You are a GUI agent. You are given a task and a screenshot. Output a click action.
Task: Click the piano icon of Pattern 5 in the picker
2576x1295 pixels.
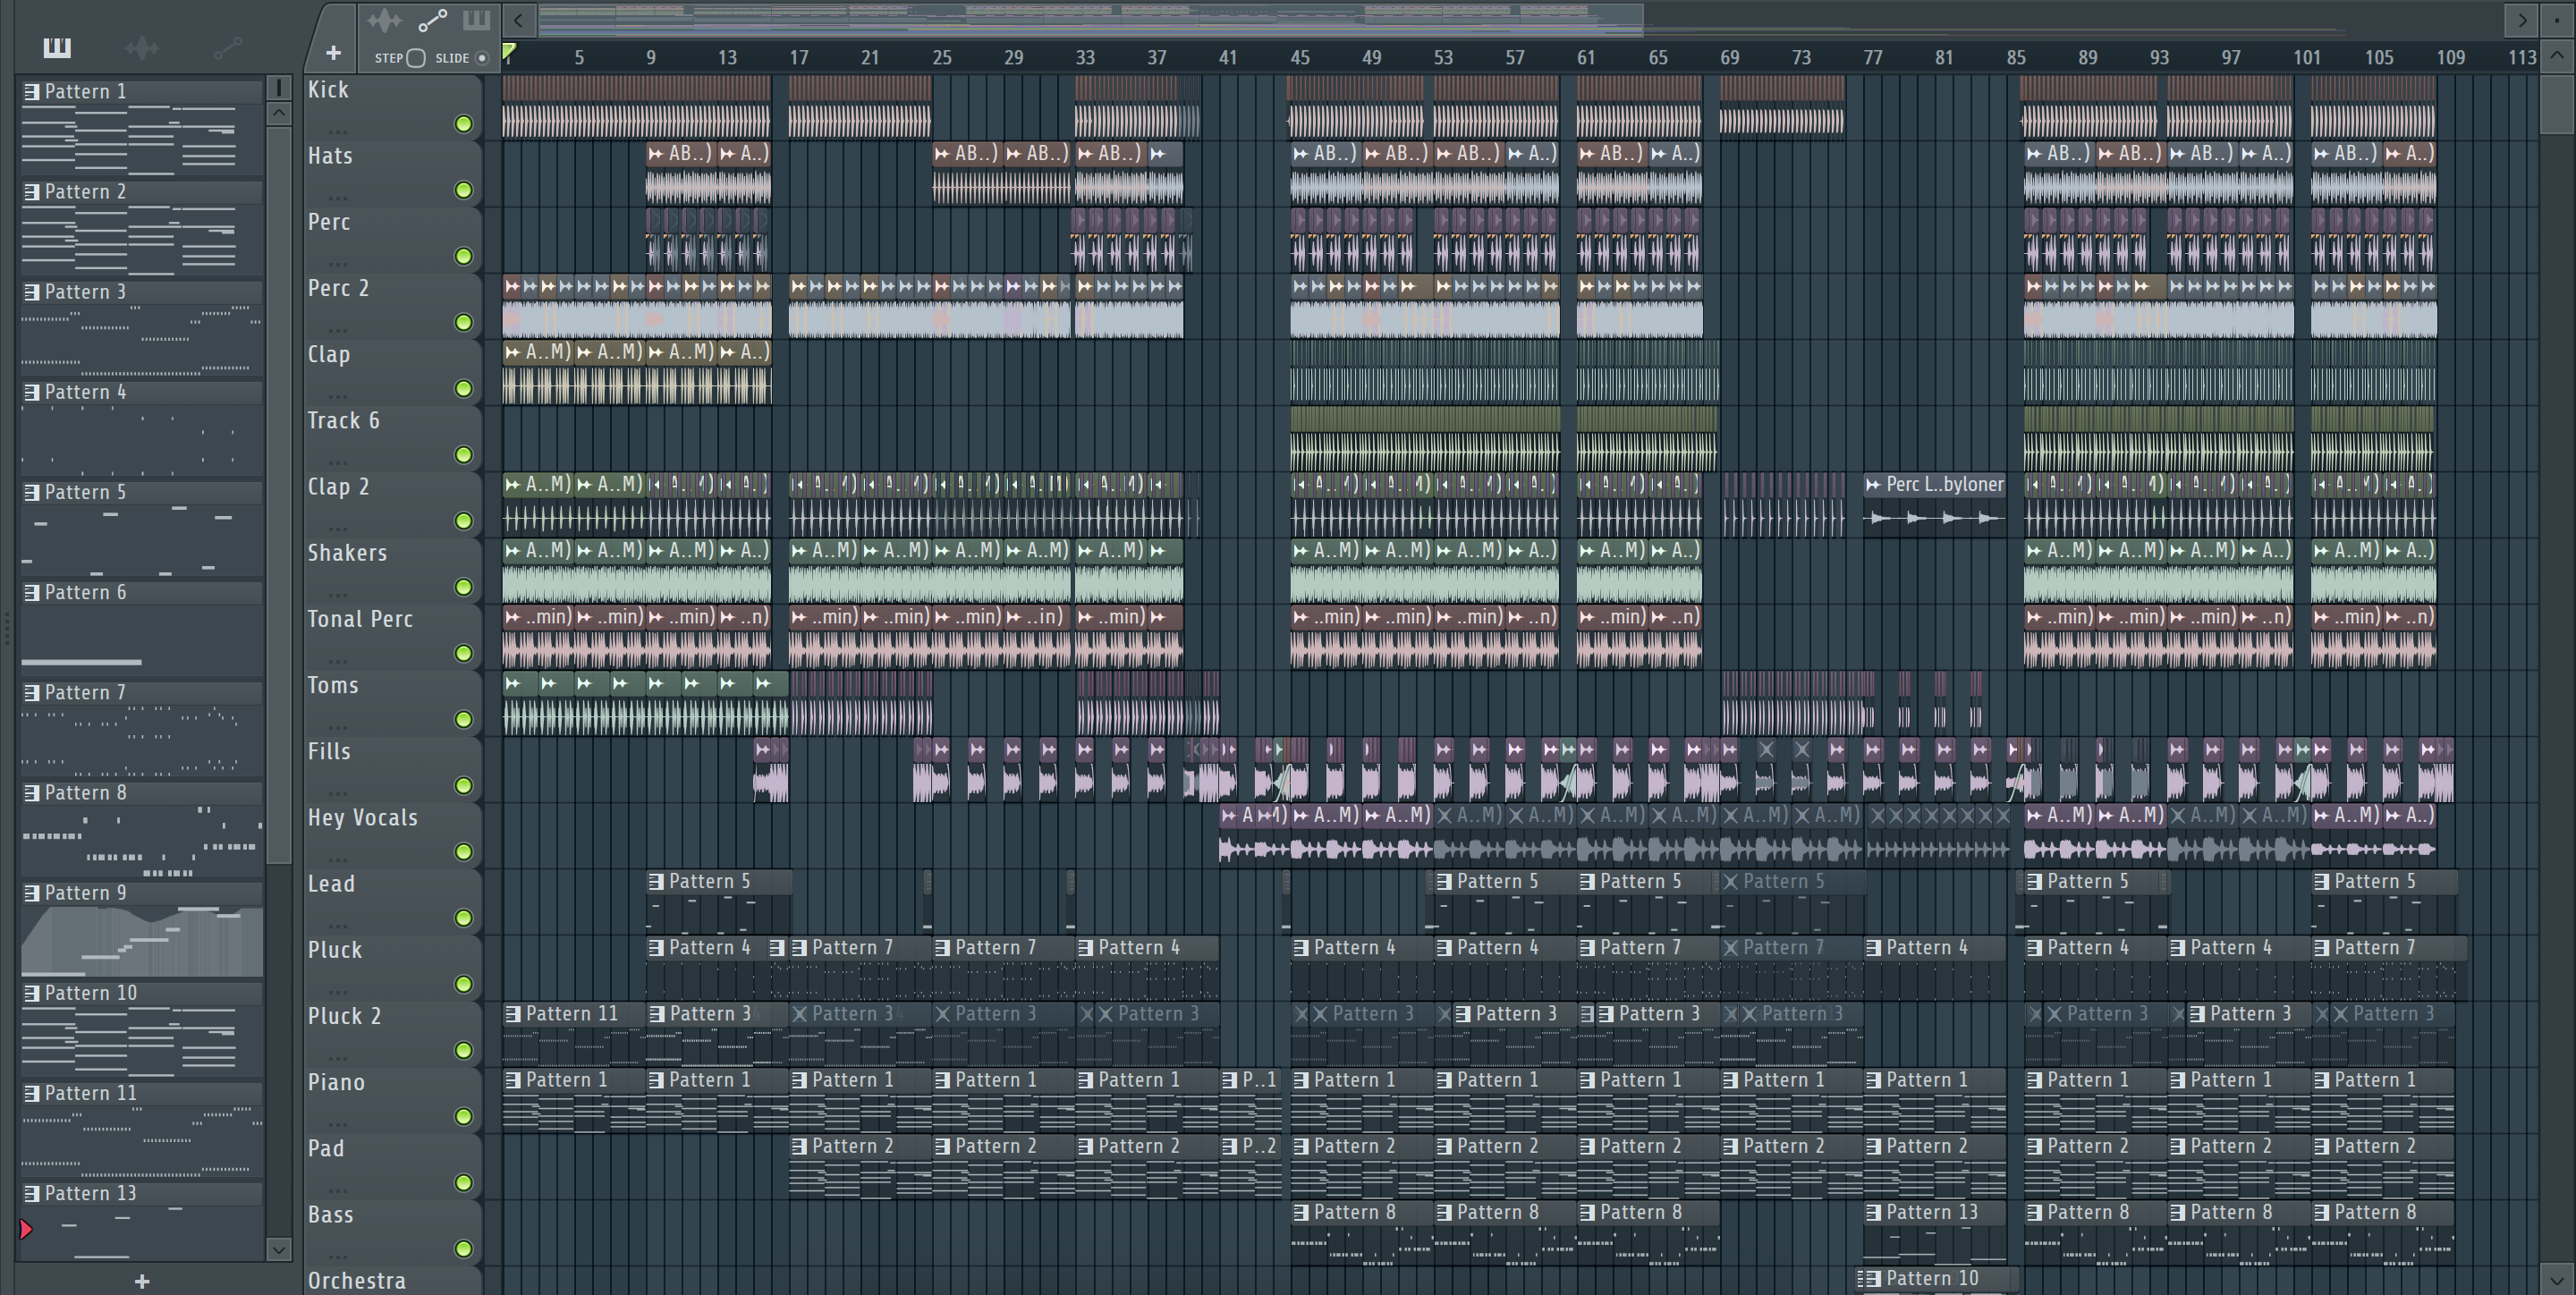32,492
